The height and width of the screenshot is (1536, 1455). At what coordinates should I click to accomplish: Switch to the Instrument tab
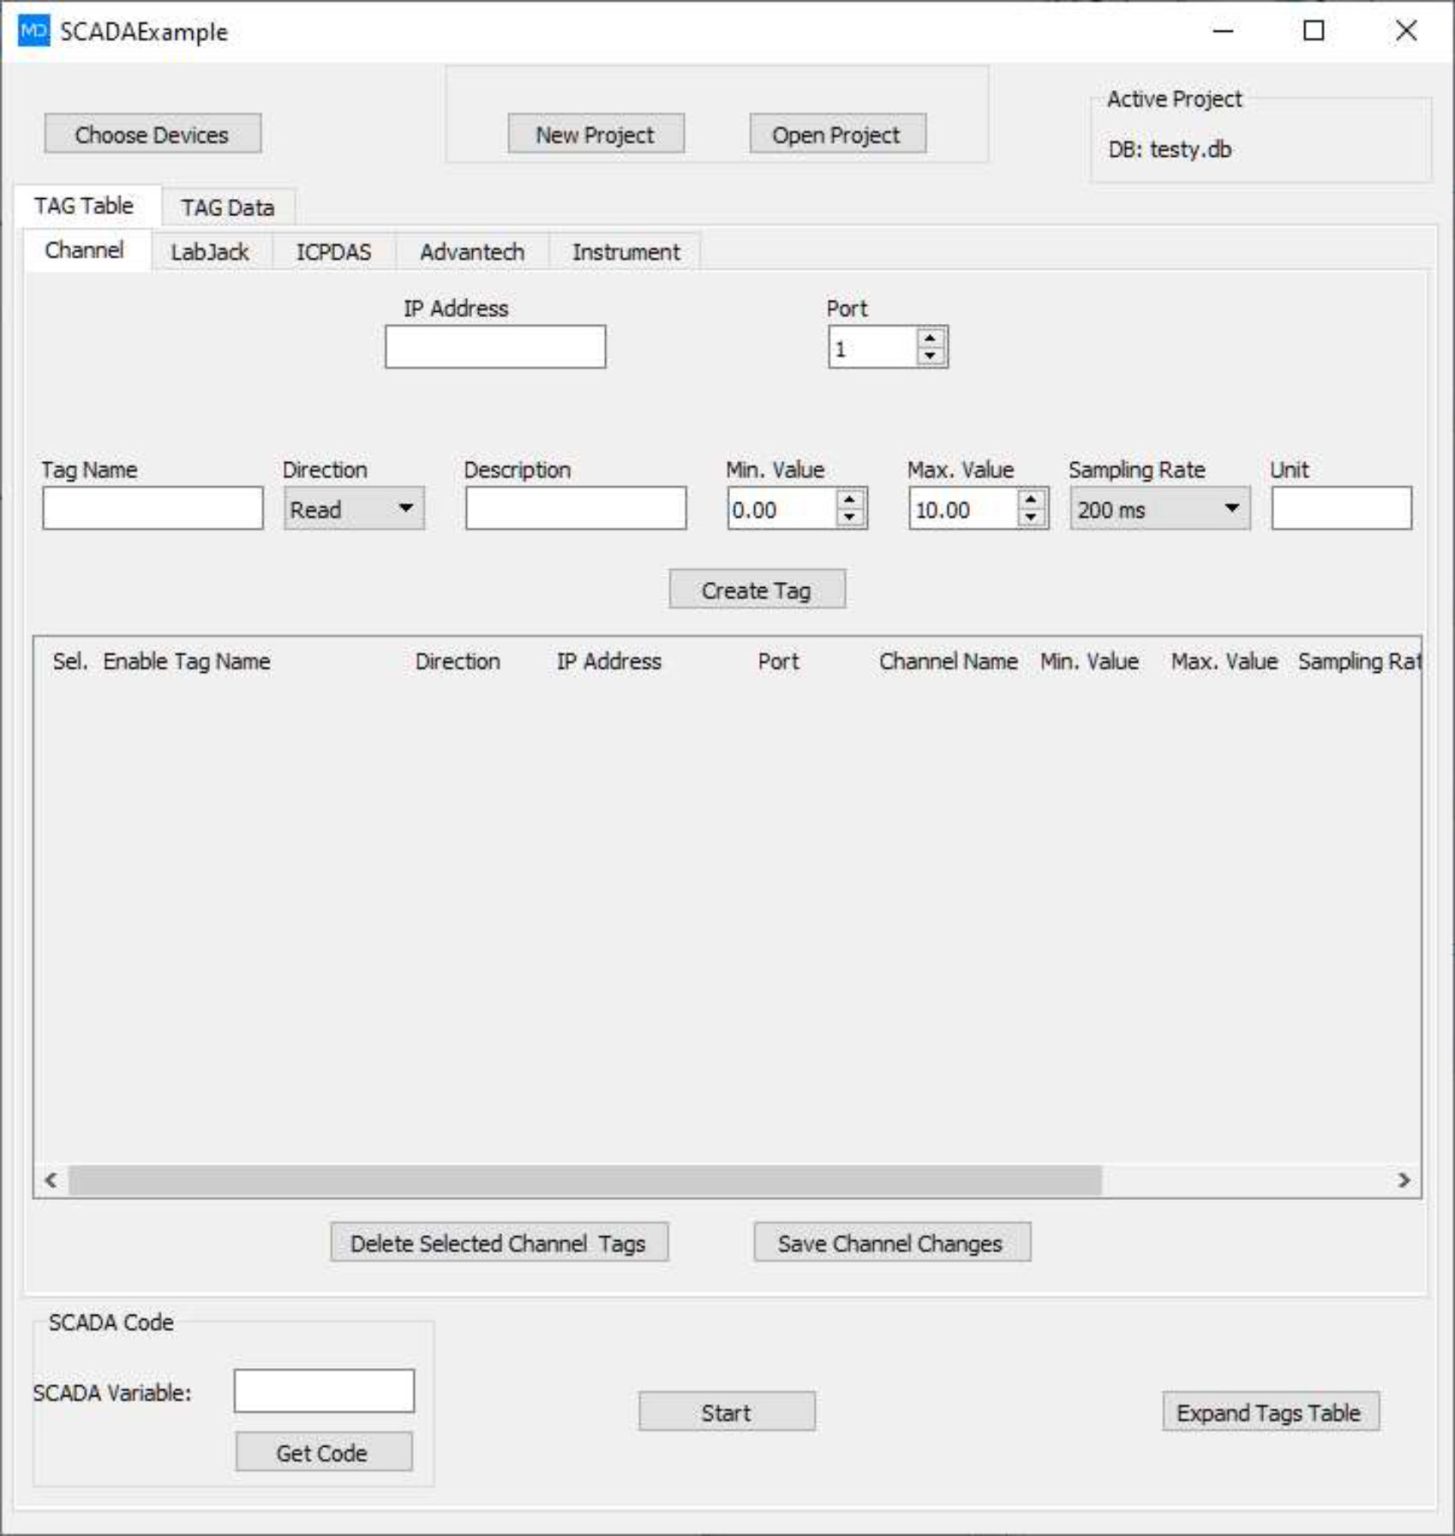(625, 252)
